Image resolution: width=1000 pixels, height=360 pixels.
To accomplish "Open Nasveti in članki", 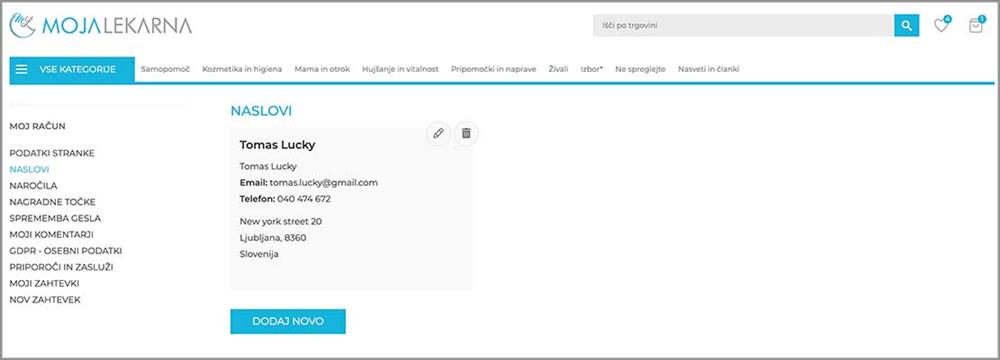I will coord(709,69).
